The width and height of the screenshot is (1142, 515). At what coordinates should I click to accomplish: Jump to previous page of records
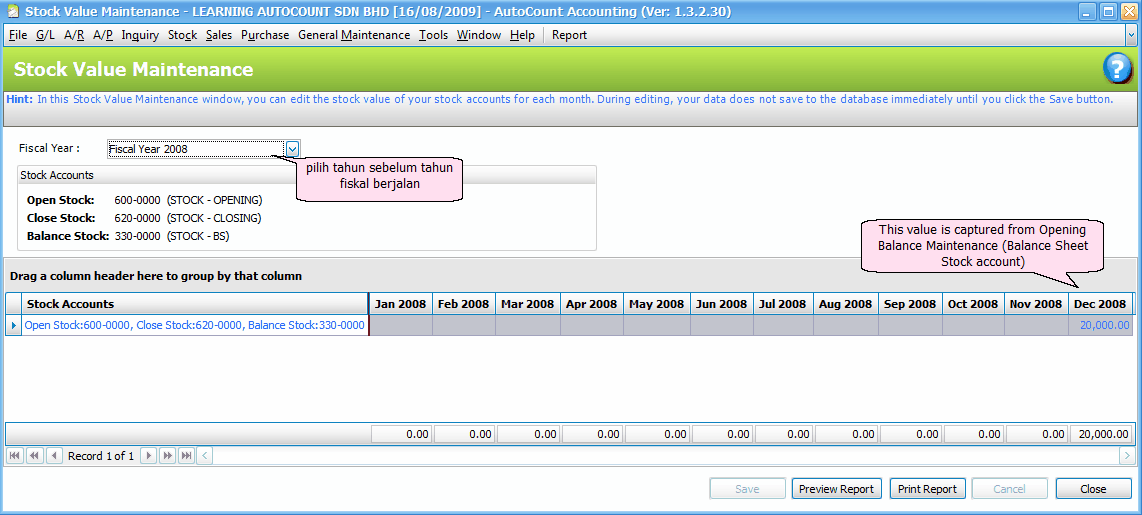[35, 456]
